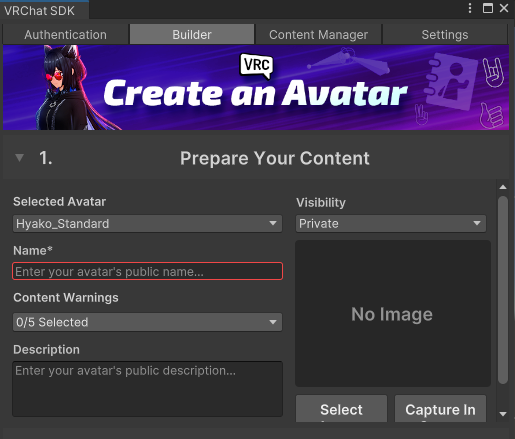Click the VRC speech-bubble logo in banner
Viewport: 515px width, 439px height.
[256, 66]
